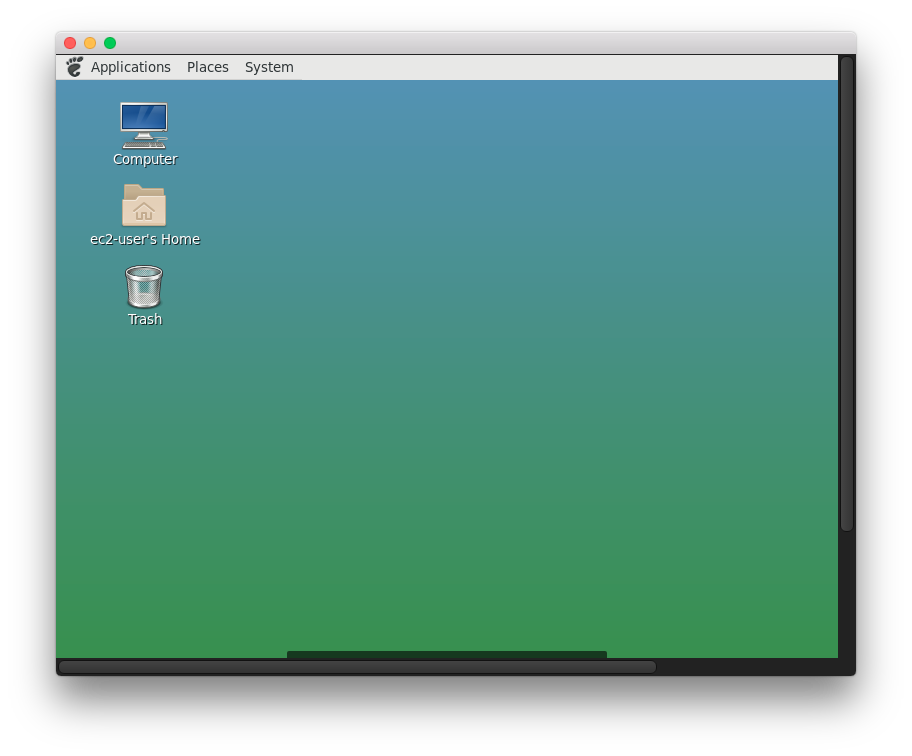Click the dark bar at desktop bottom edge
912x756 pixels.
coord(446,655)
